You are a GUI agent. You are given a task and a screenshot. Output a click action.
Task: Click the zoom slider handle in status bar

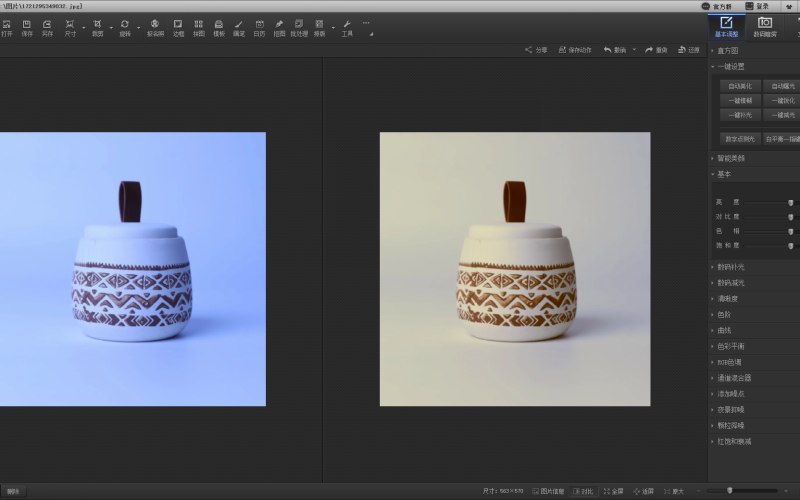(730, 490)
